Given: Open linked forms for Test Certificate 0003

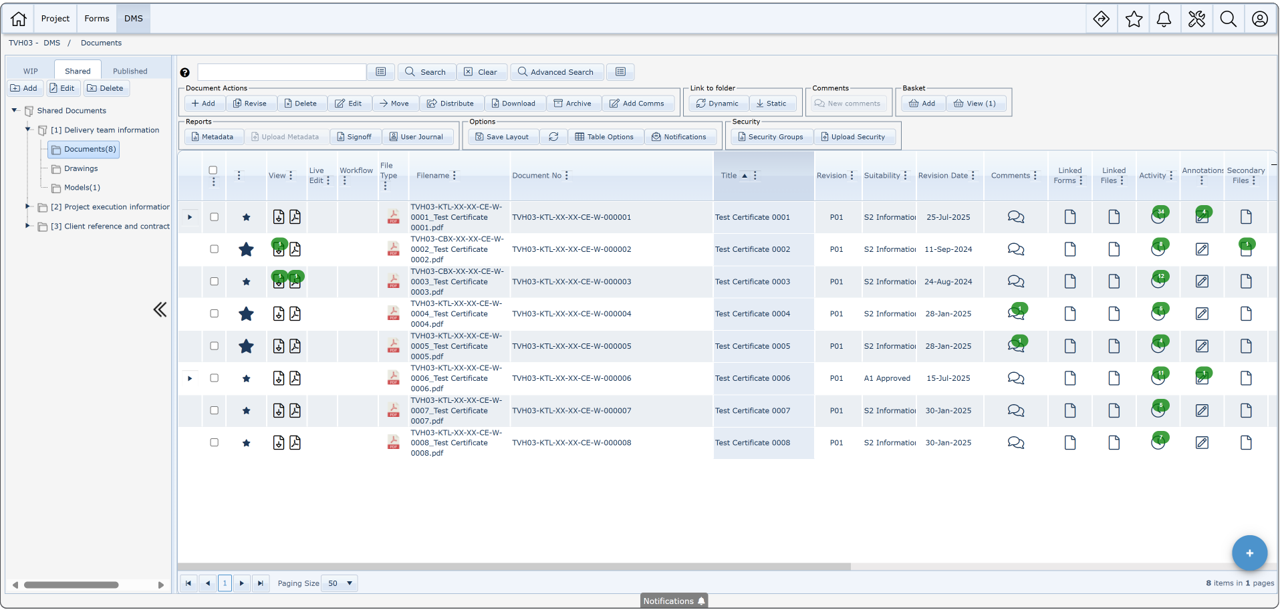Looking at the screenshot, I should coord(1070,281).
